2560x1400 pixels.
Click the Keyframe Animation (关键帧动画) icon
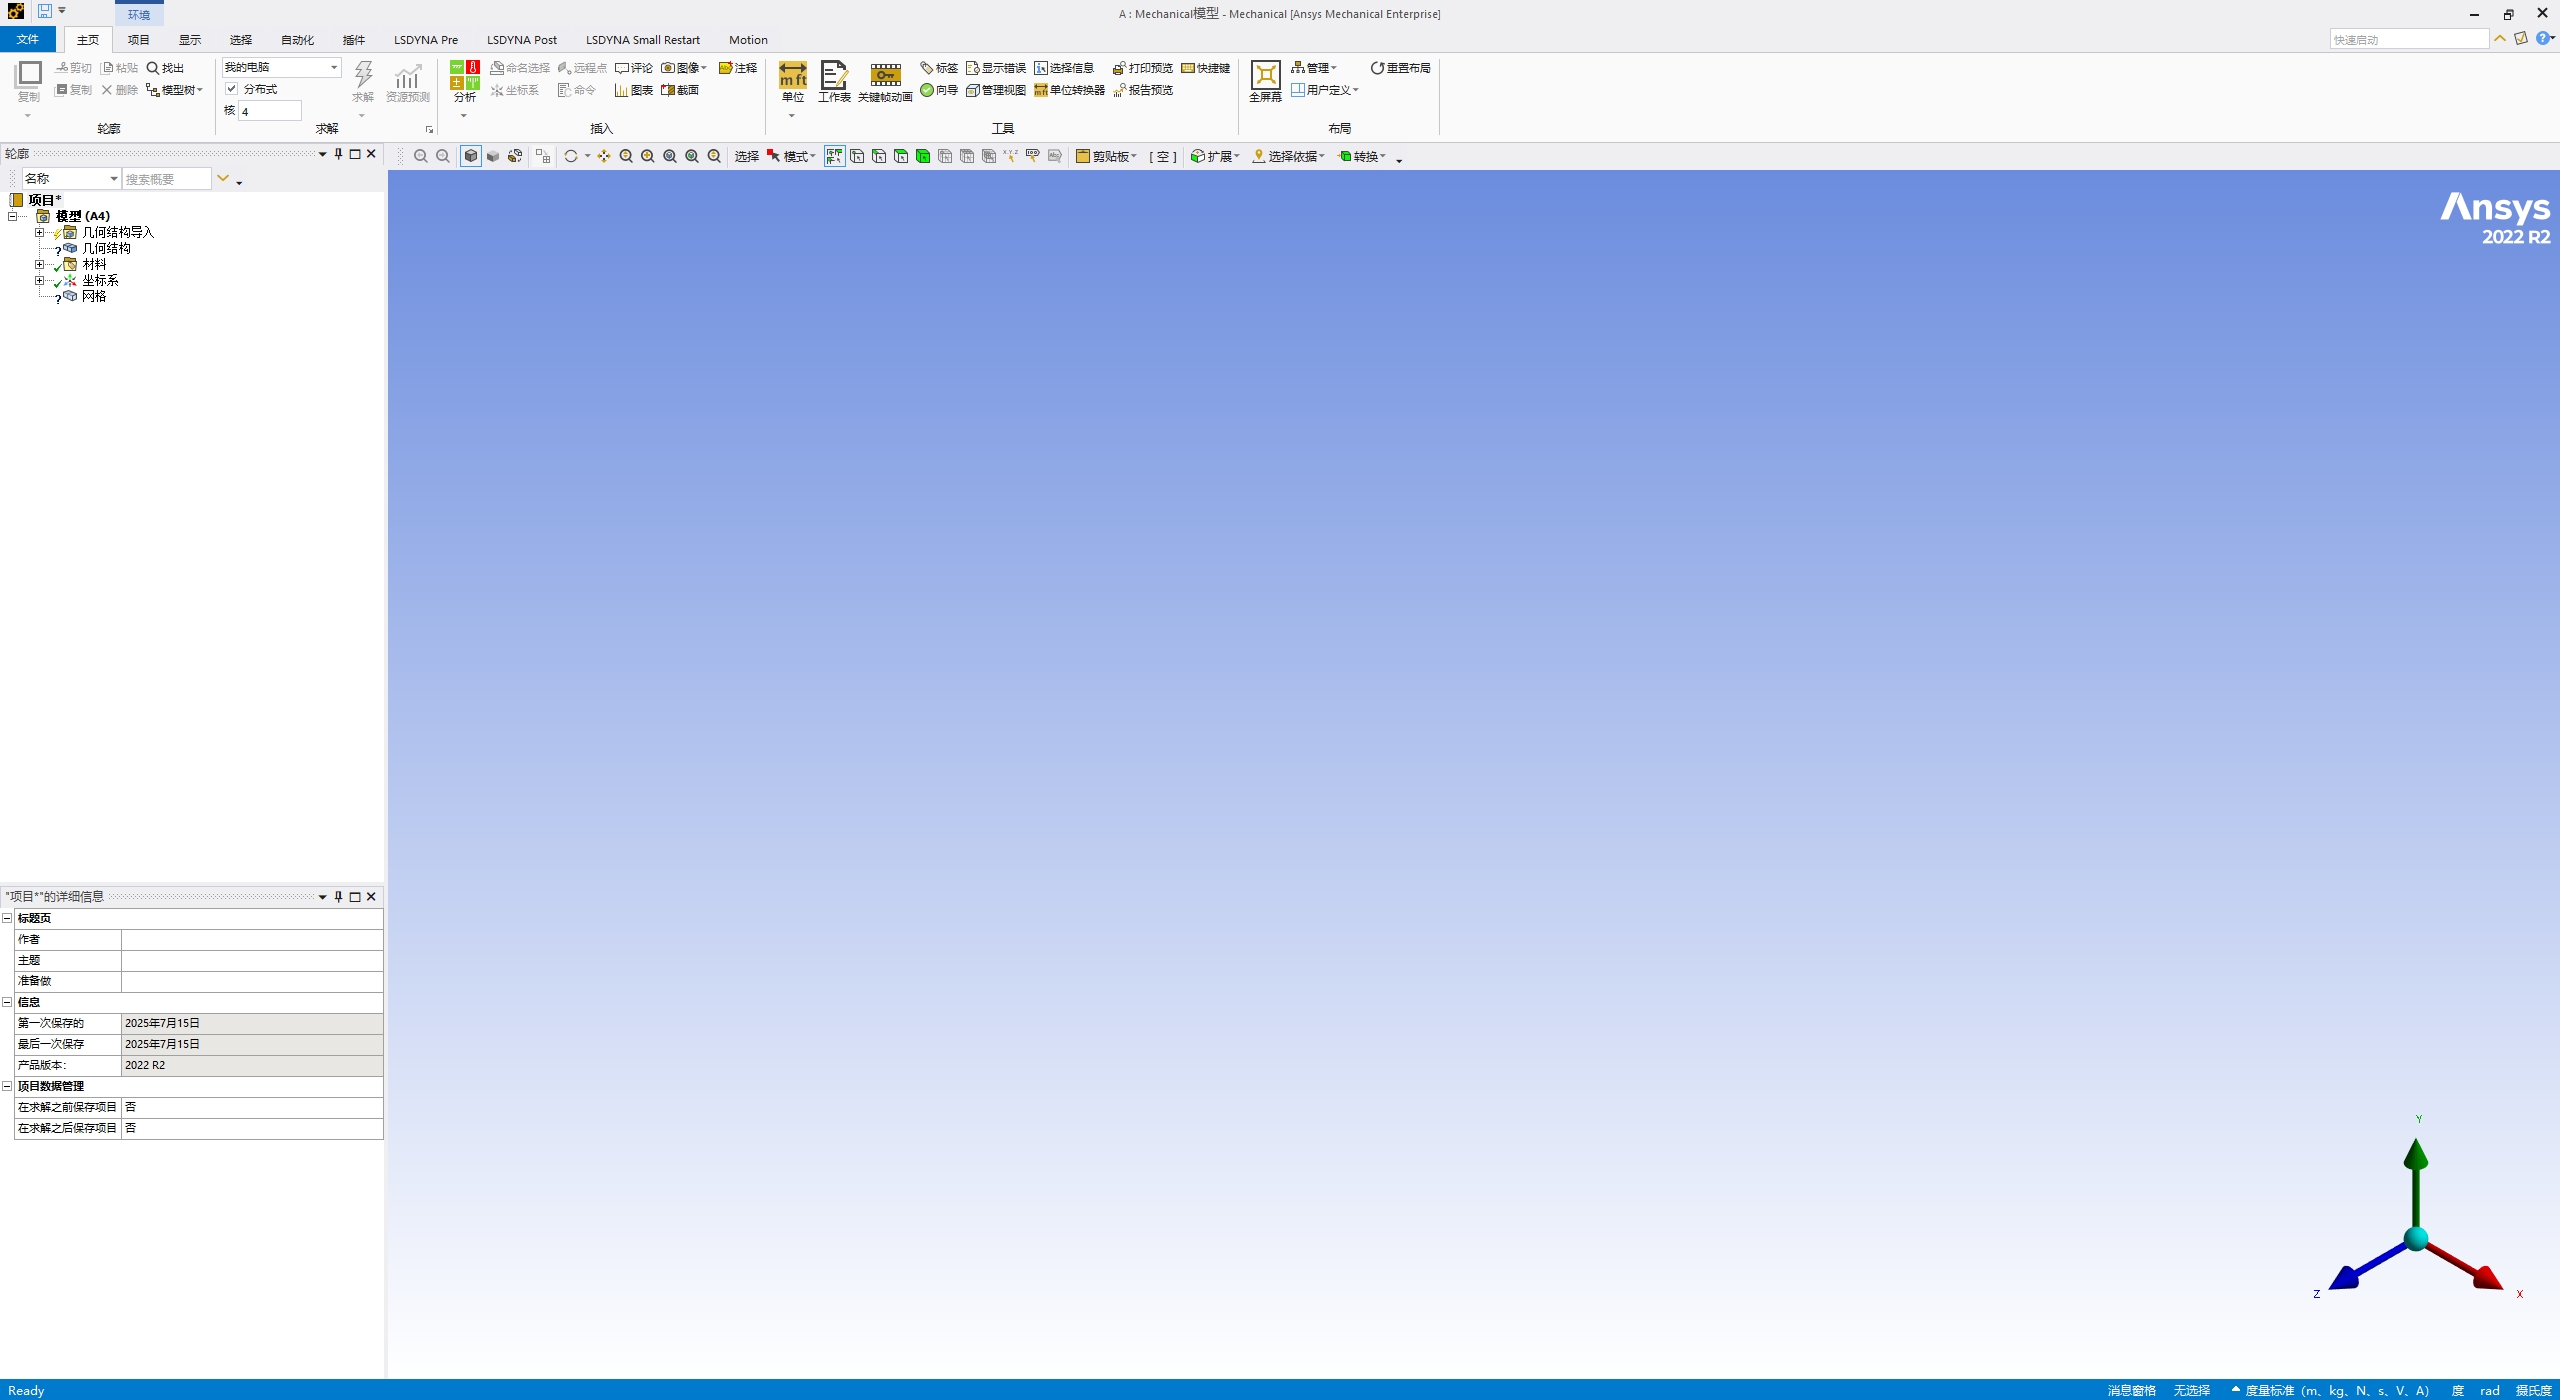[x=885, y=76]
